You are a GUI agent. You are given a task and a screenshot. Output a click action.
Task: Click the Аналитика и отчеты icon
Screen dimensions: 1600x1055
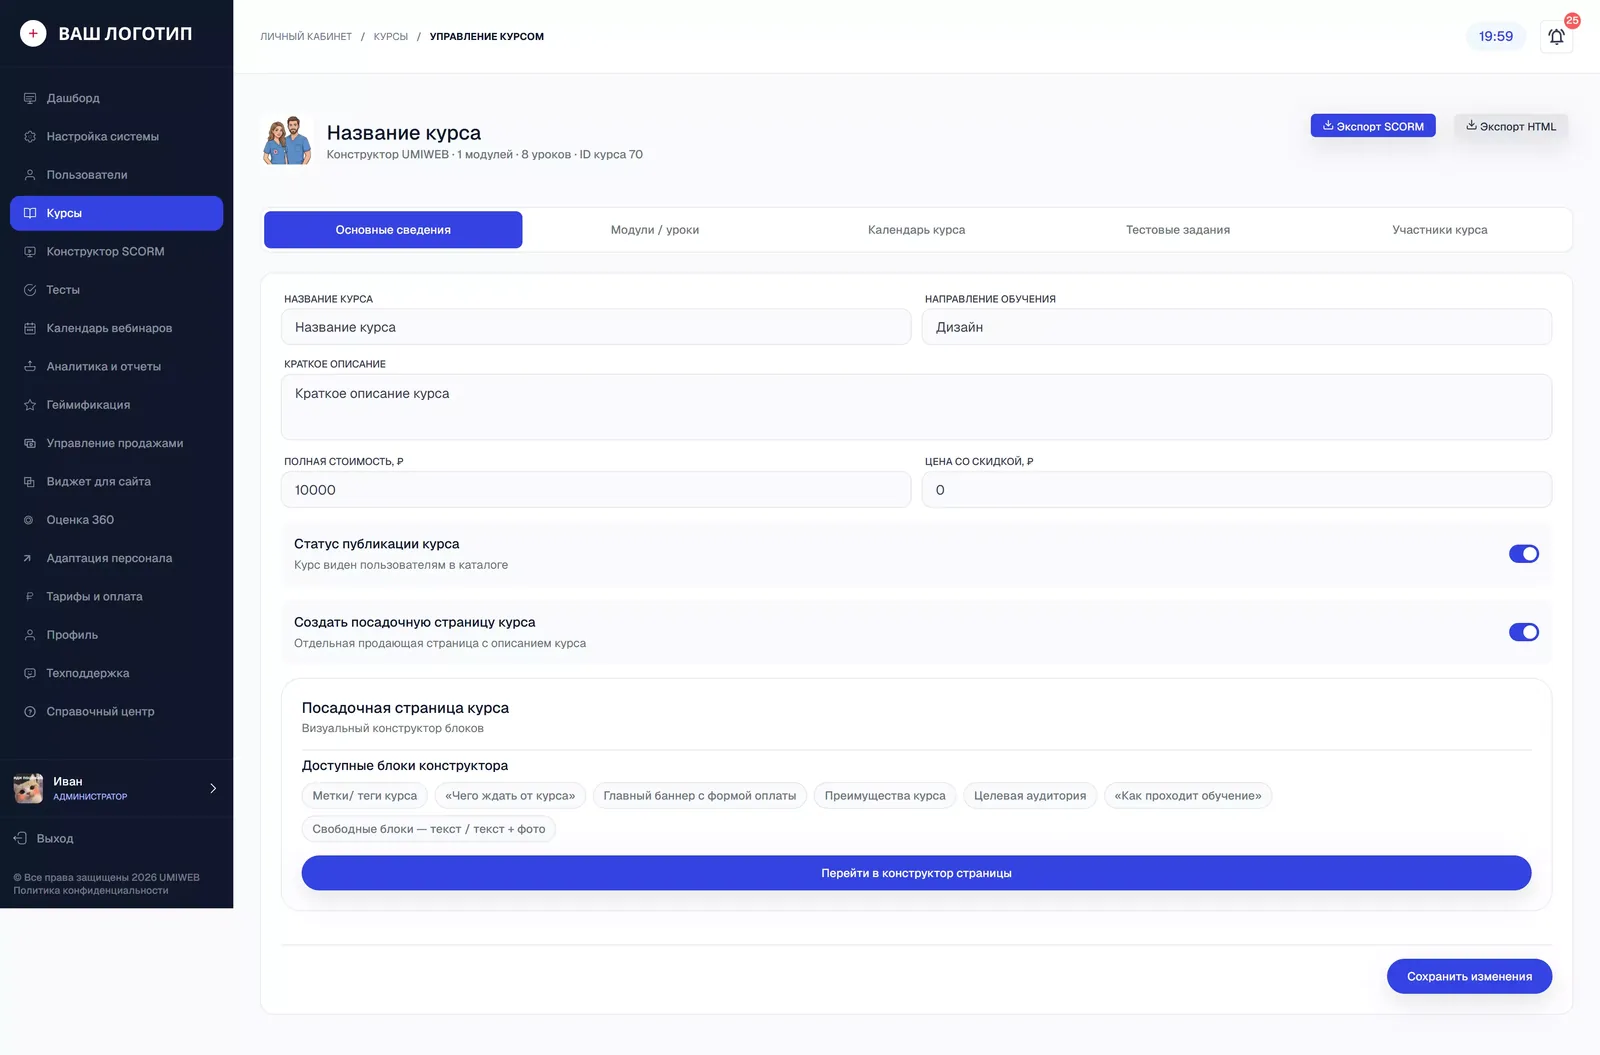(30, 367)
